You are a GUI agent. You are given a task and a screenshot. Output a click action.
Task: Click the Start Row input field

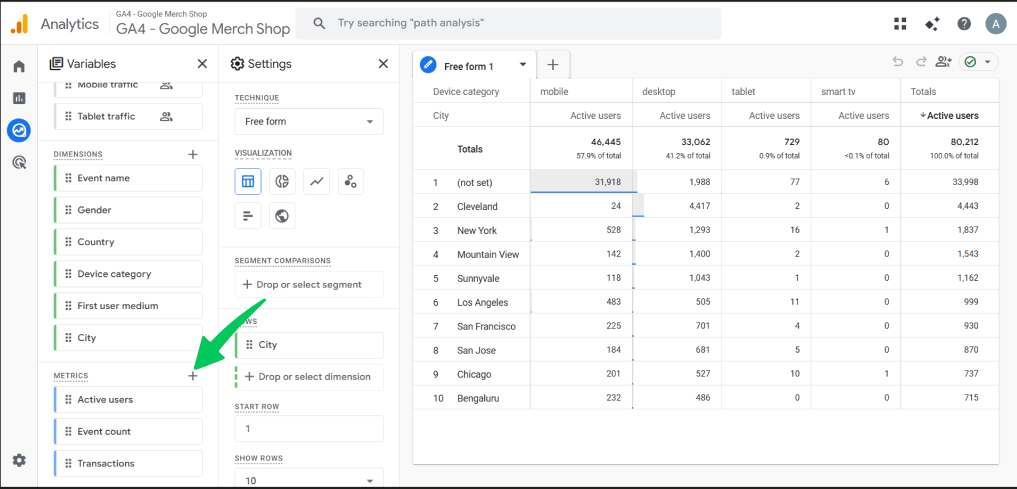309,429
